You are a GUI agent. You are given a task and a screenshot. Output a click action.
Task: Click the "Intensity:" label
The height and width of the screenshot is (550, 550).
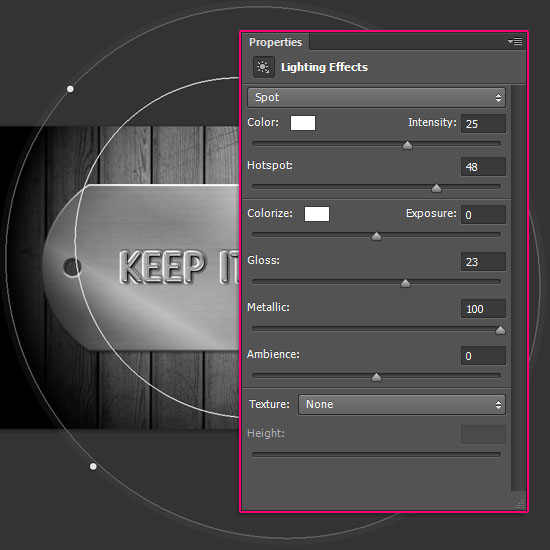432,122
